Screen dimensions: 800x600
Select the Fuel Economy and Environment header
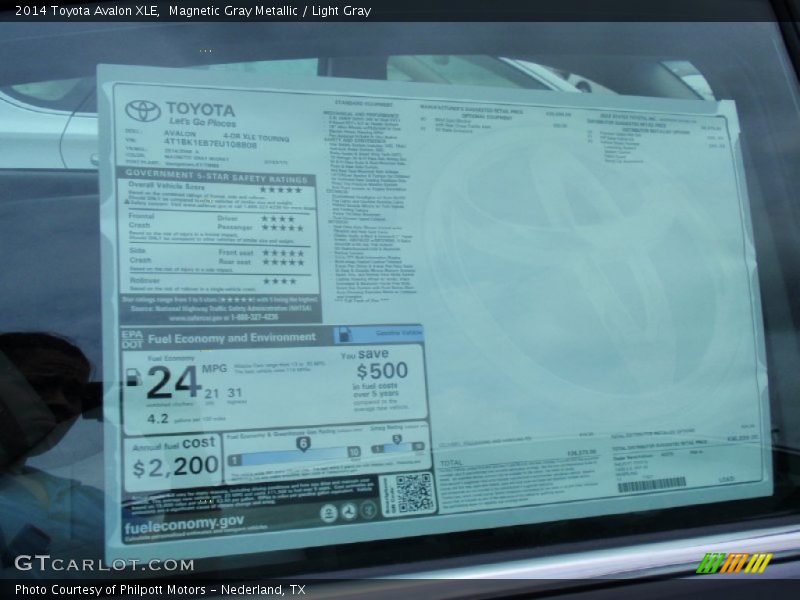click(232, 336)
